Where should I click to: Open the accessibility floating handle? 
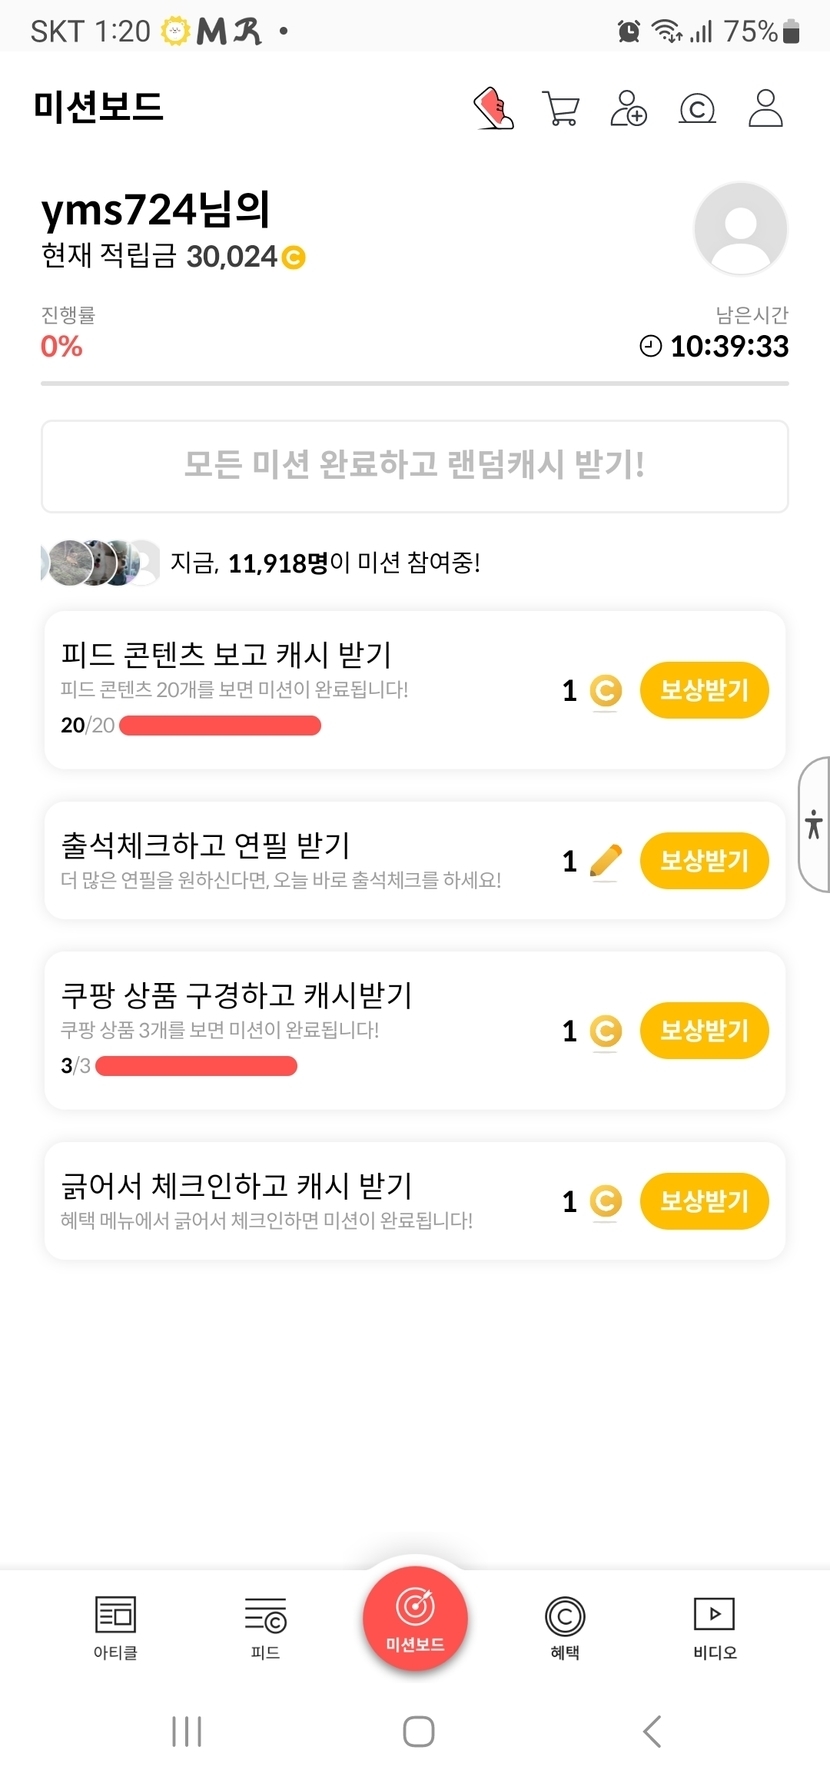[x=814, y=824]
